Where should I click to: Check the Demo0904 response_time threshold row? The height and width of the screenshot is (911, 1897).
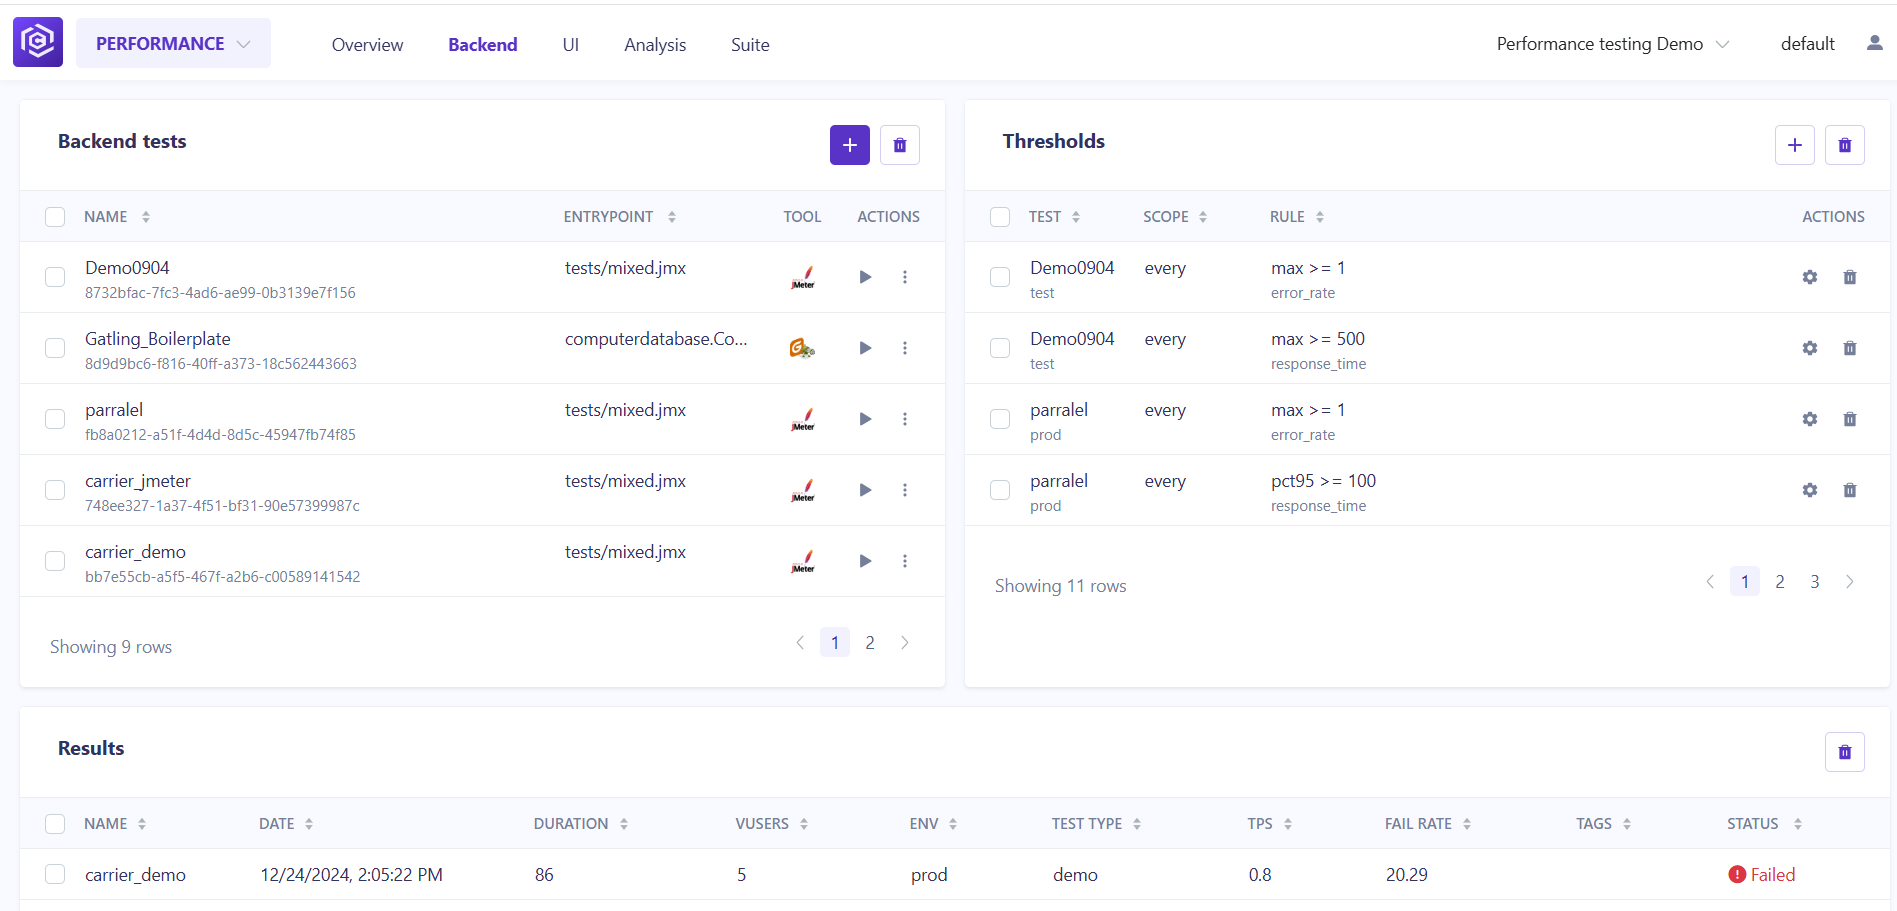point(1000,348)
